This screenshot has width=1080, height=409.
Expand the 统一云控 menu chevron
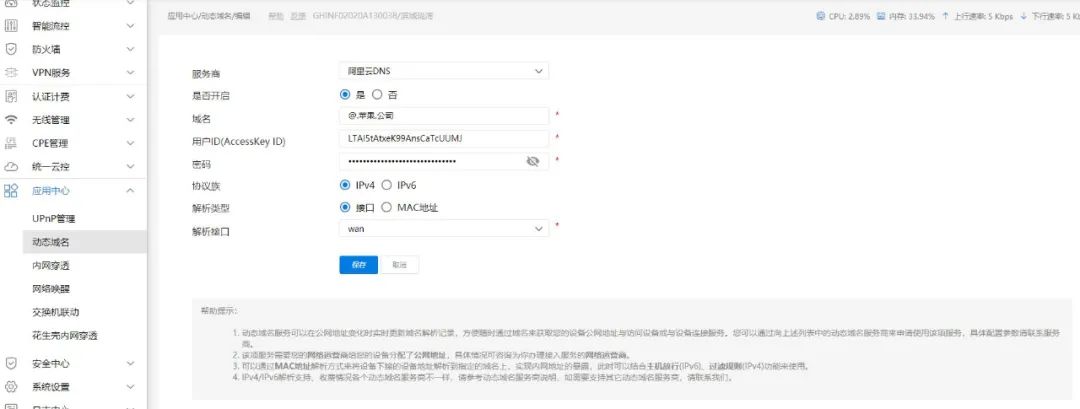click(x=130, y=167)
